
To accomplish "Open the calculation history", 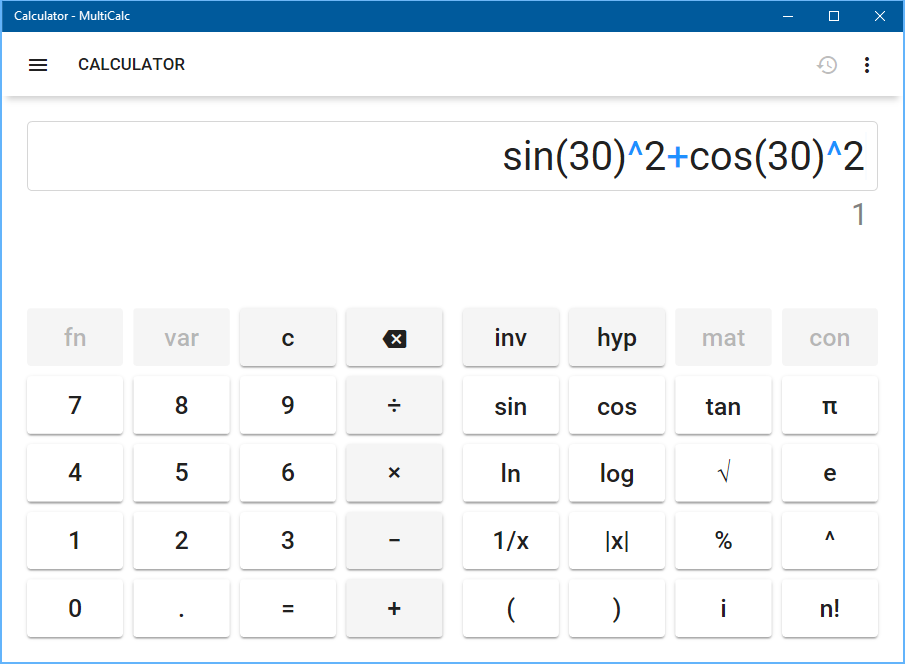I will point(827,65).
